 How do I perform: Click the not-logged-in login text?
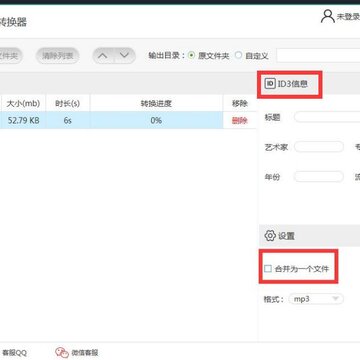(348, 17)
